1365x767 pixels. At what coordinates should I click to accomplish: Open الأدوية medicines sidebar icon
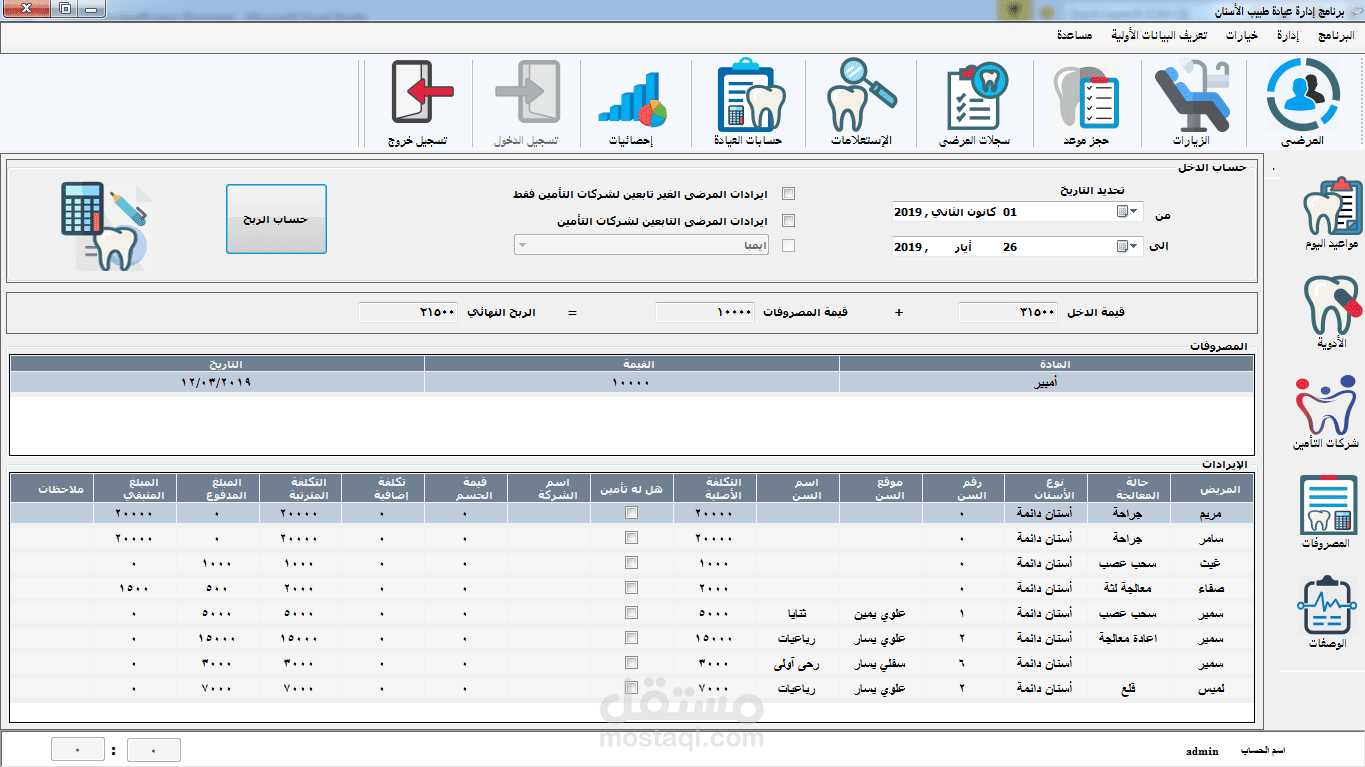click(1330, 312)
